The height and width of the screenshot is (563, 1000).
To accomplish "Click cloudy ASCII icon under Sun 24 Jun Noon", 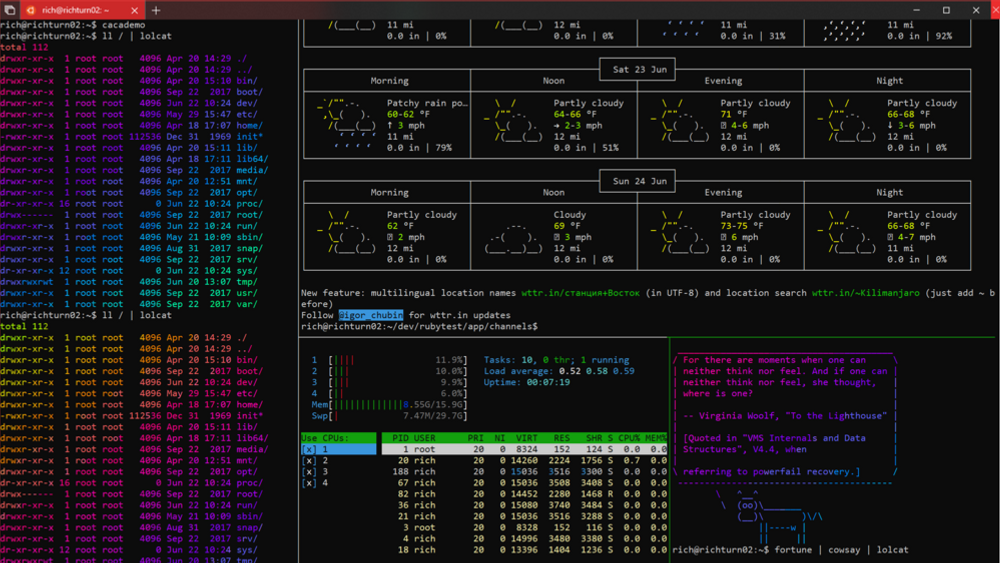I will (x=513, y=237).
